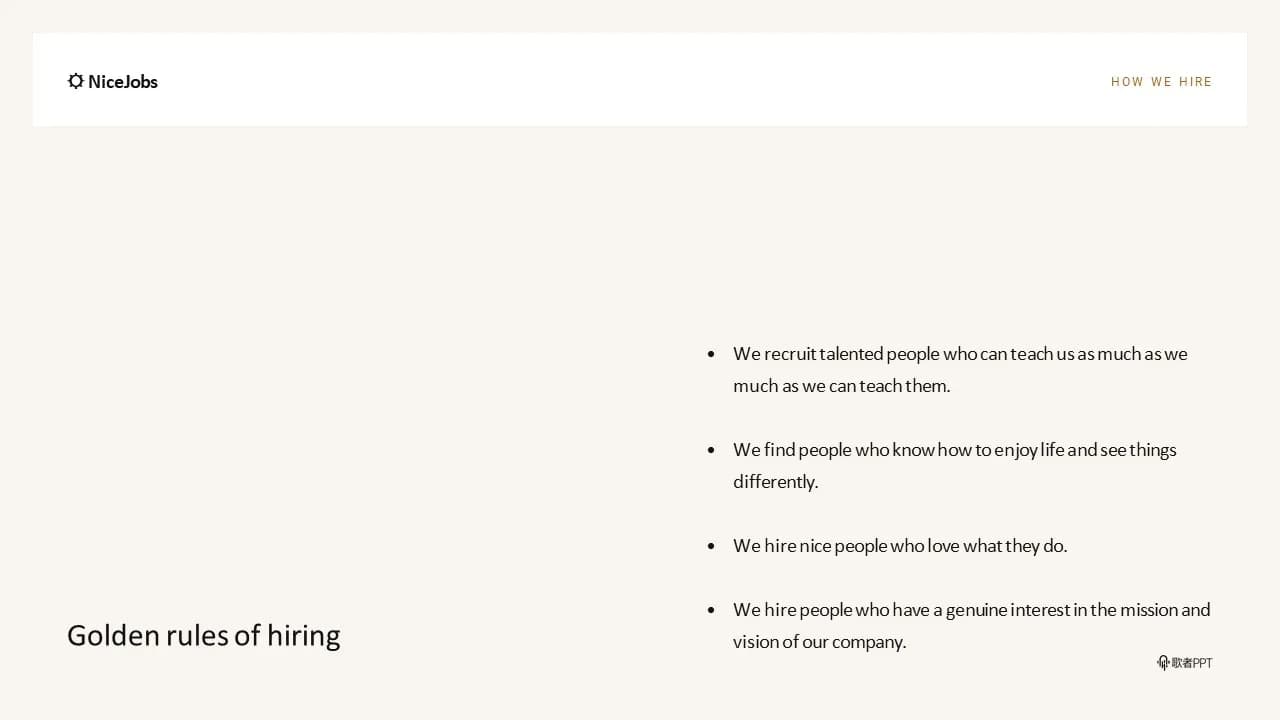
Task: Click the 歌者PPT watermark microphone icon
Action: pyautogui.click(x=1164, y=662)
